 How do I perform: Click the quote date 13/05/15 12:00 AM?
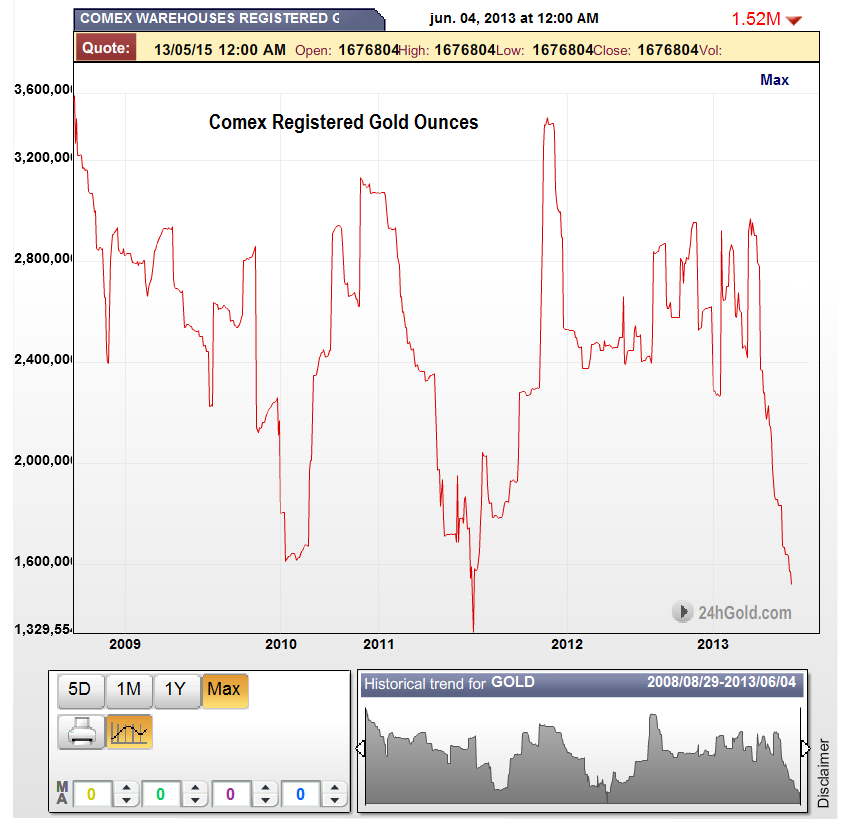(x=220, y=50)
